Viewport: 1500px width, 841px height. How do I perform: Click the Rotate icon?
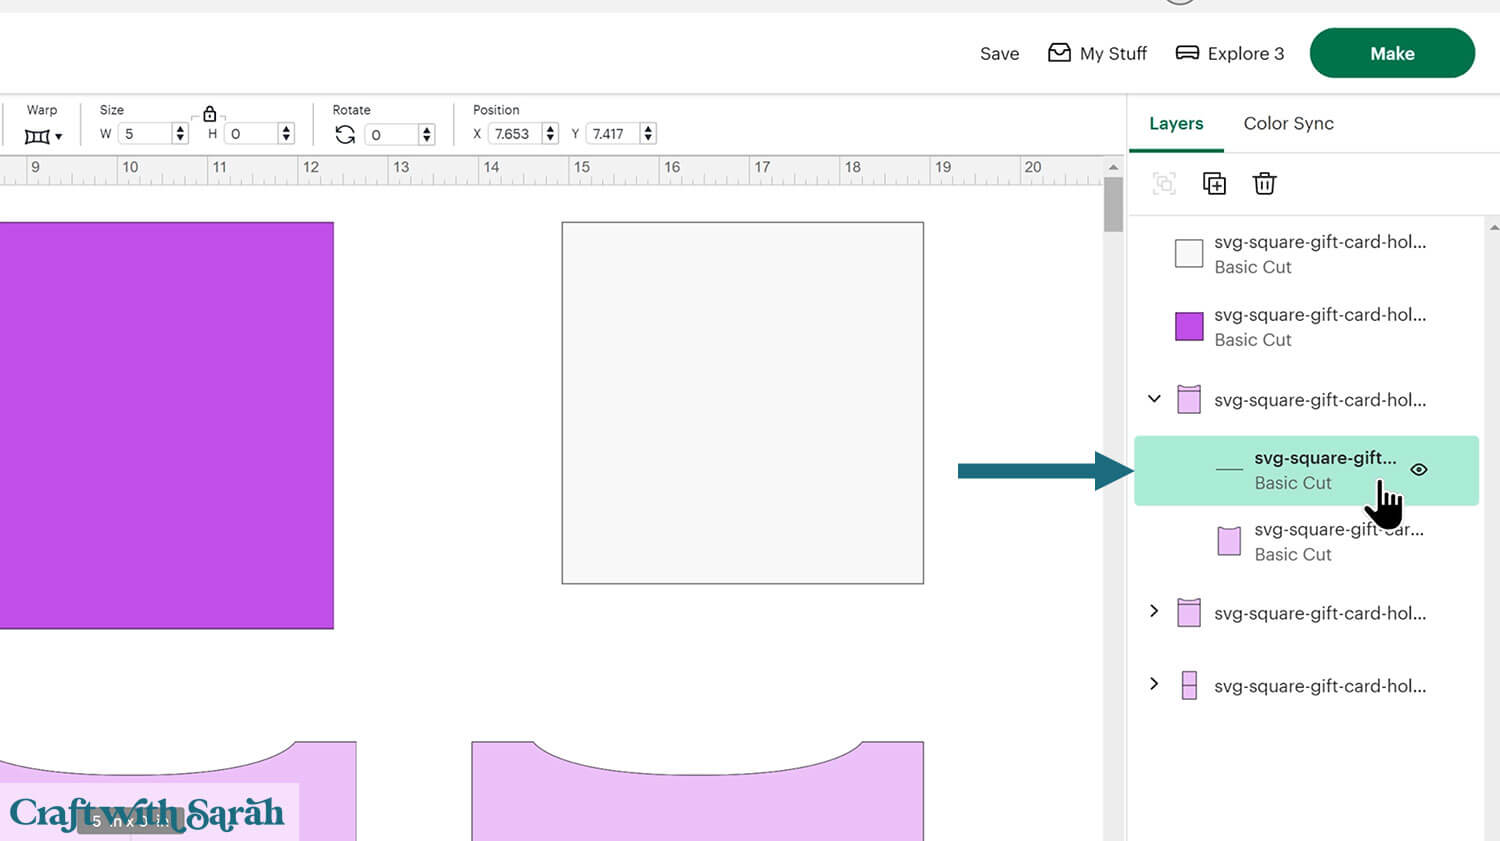[345, 134]
